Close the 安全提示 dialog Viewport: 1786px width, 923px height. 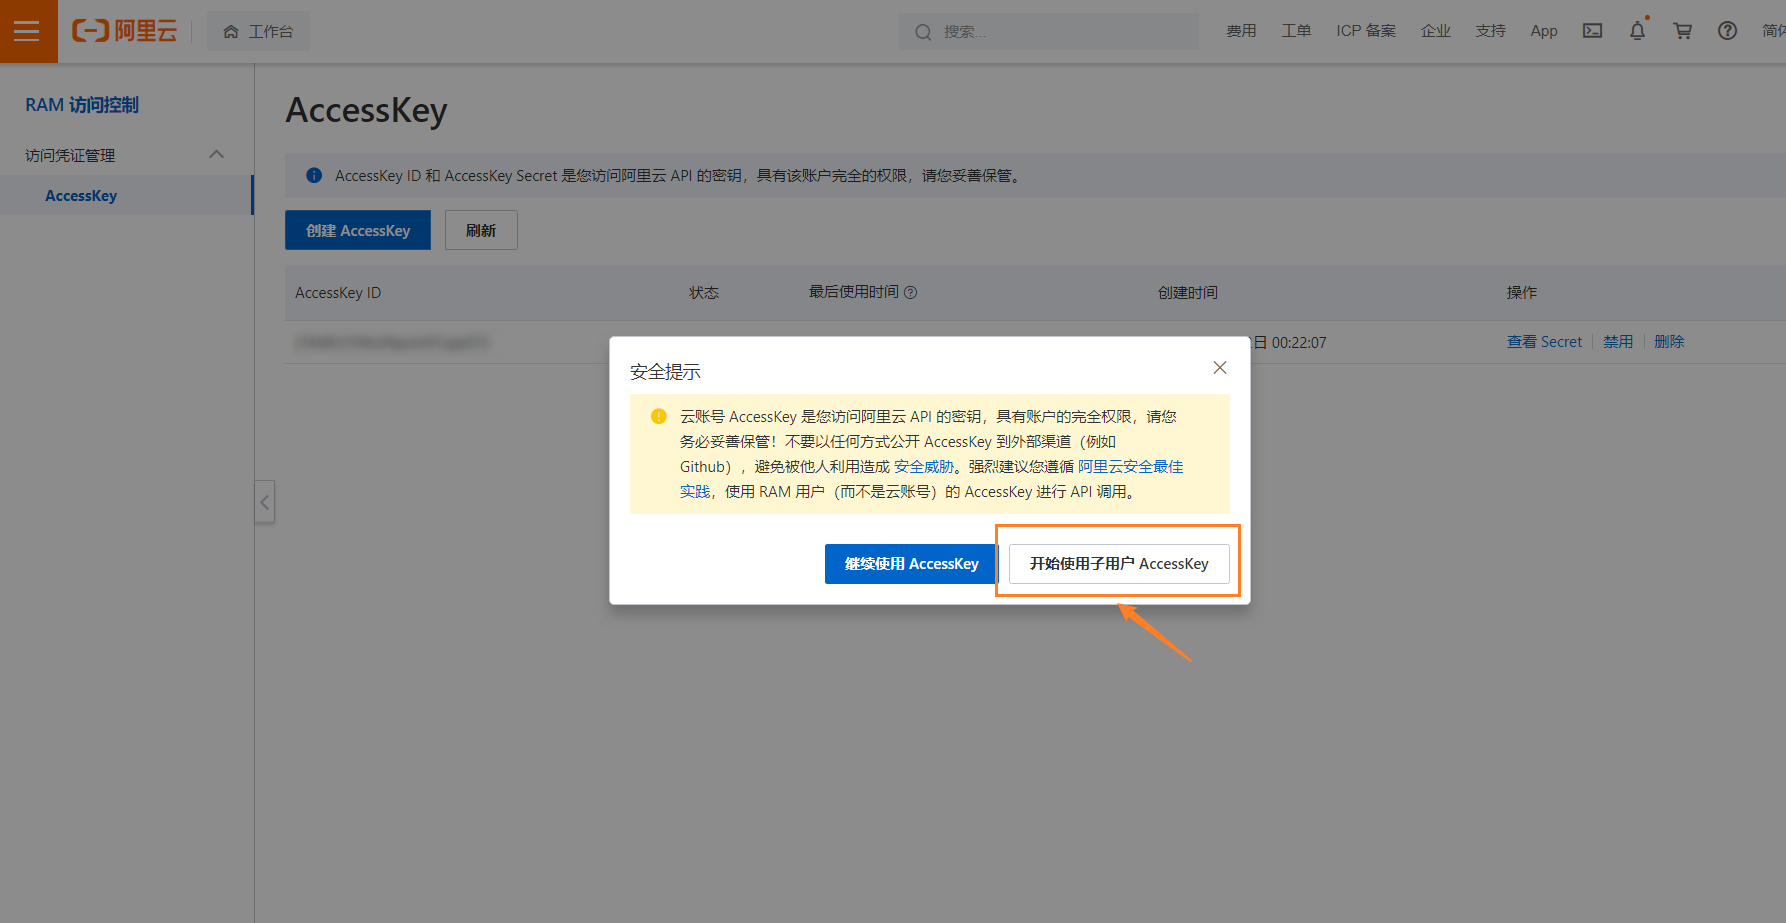(x=1220, y=368)
